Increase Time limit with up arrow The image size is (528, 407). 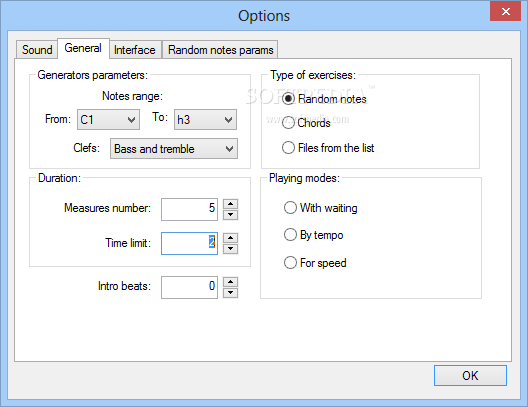click(x=231, y=238)
